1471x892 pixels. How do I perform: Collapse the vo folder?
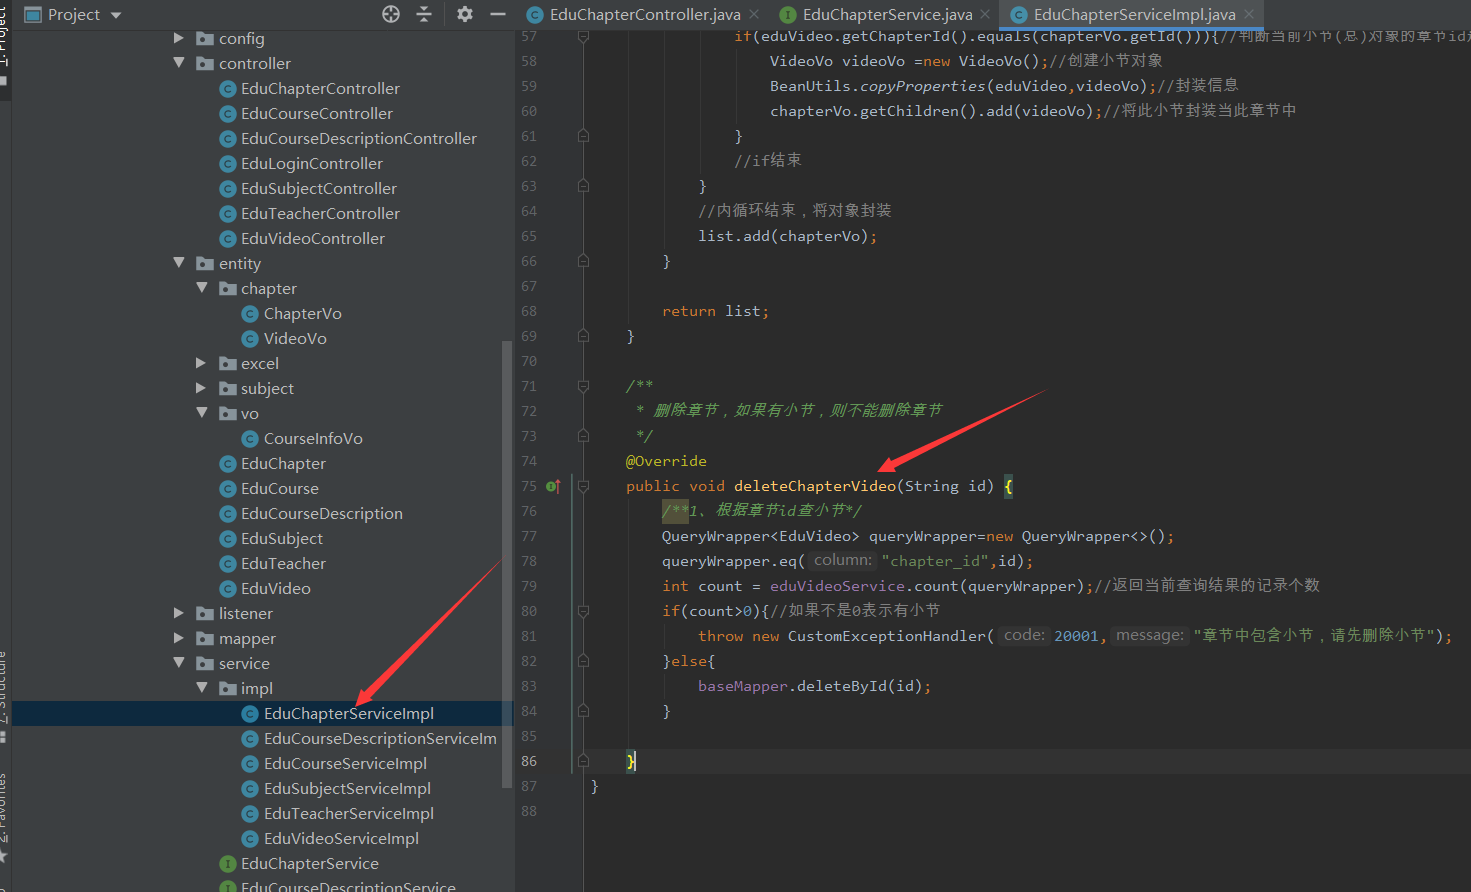202,413
